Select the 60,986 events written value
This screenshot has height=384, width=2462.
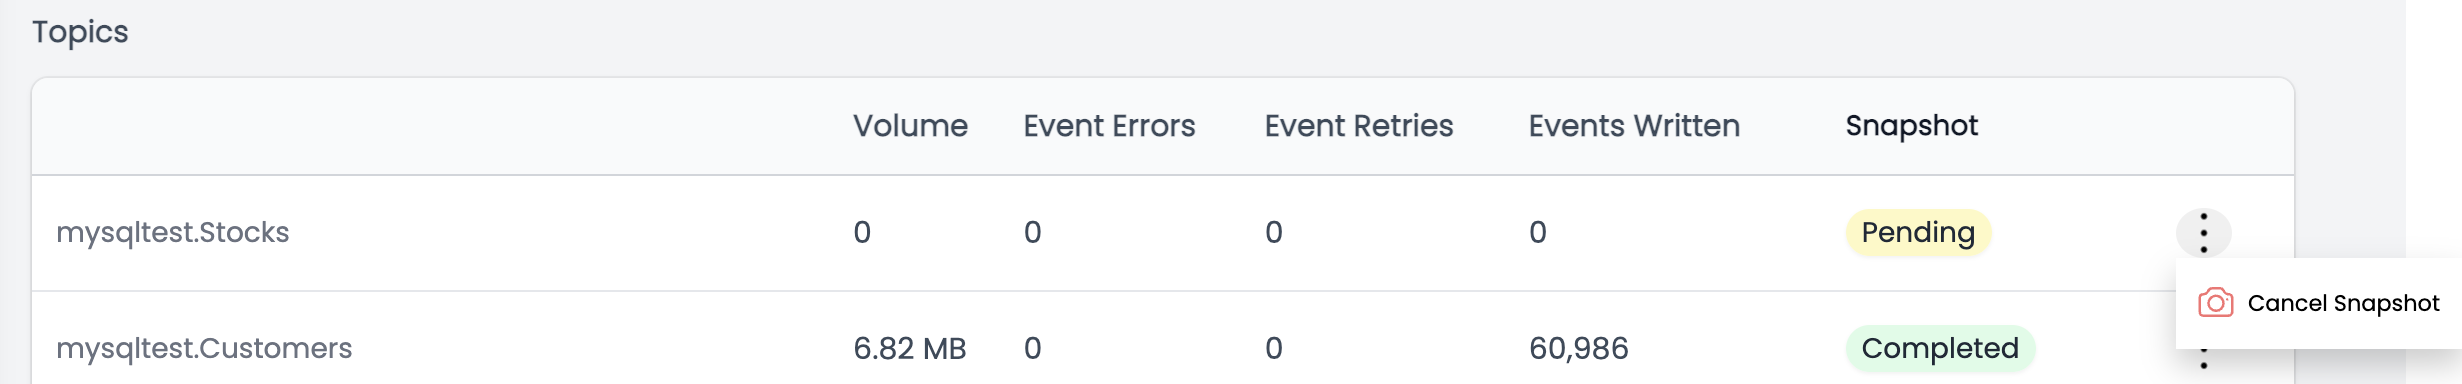click(x=1579, y=349)
